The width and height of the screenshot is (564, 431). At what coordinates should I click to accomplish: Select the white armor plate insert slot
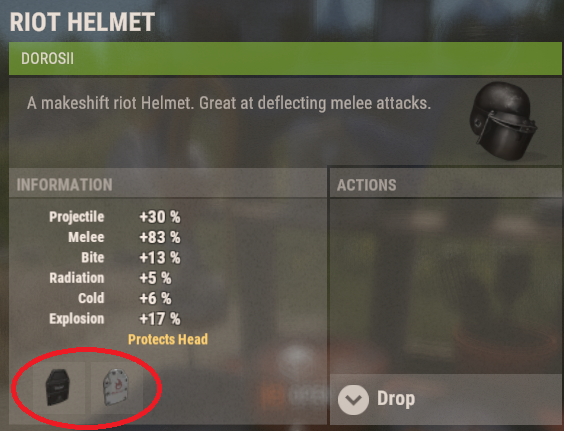pos(117,388)
